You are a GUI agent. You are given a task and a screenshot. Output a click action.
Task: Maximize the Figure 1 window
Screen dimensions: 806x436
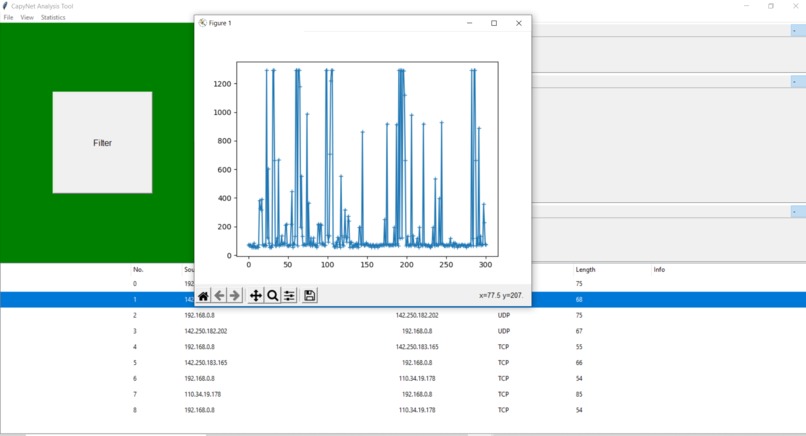coord(494,23)
